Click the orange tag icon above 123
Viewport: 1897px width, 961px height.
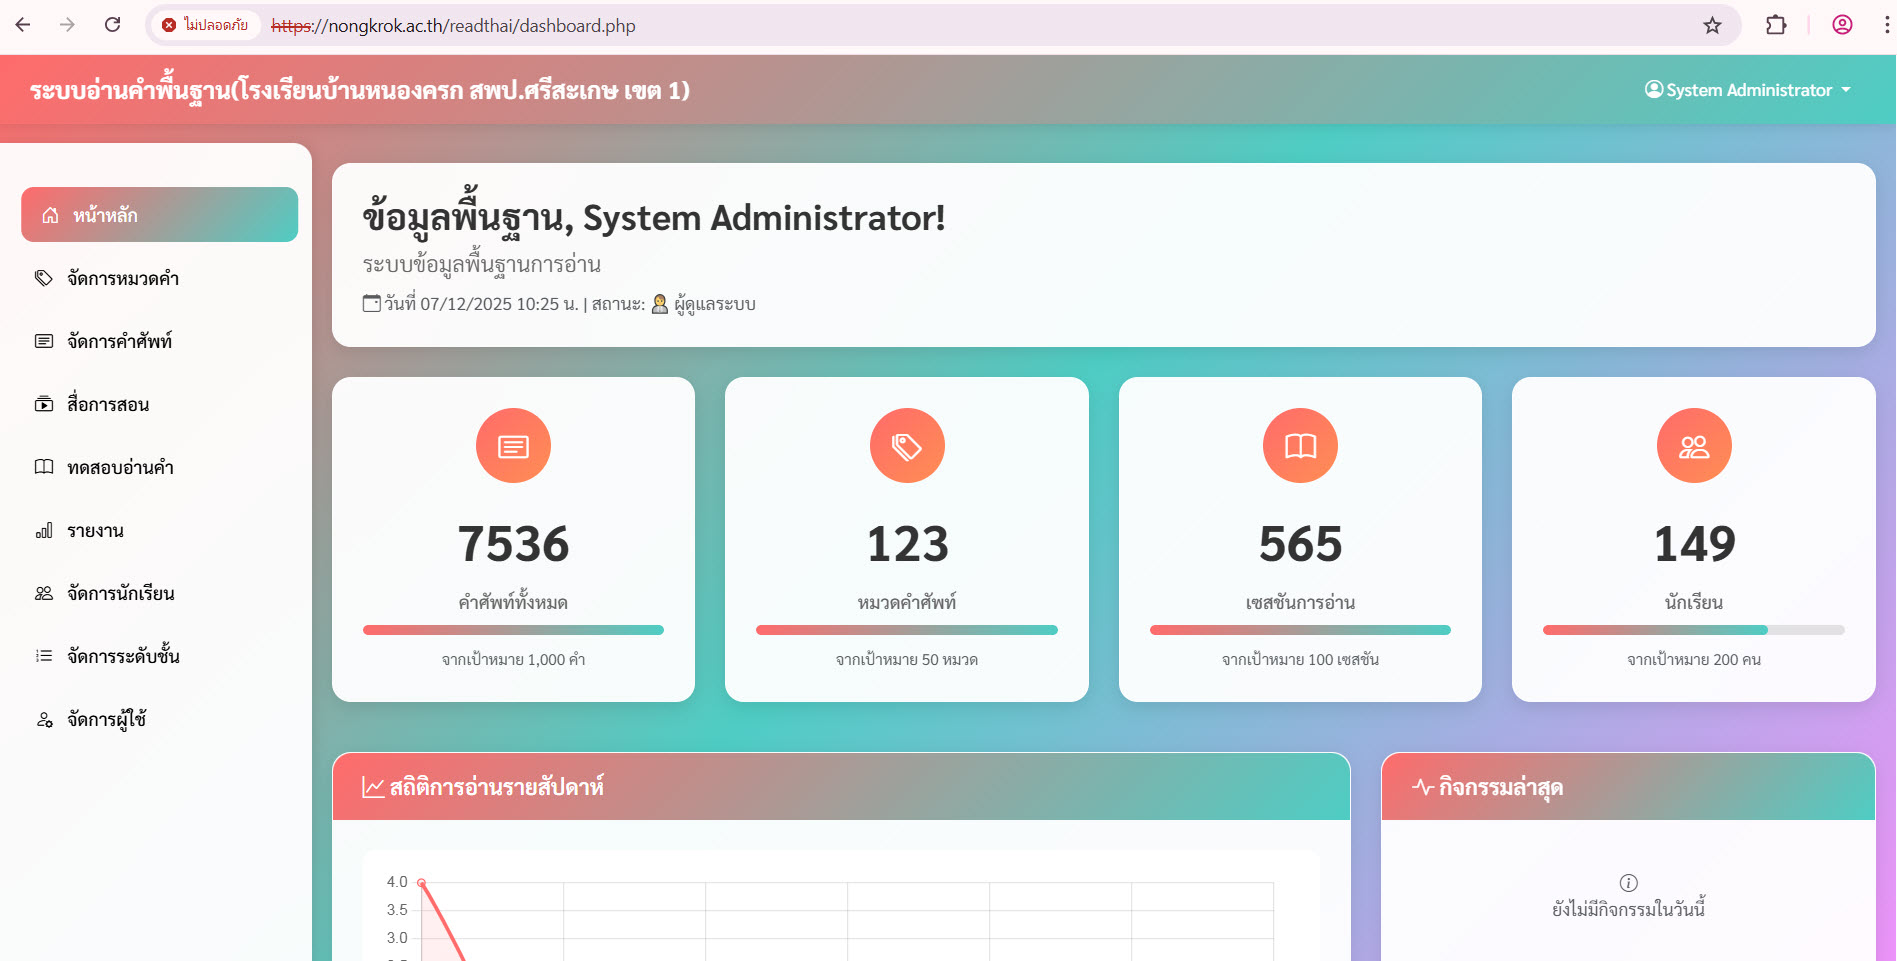pyautogui.click(x=907, y=446)
